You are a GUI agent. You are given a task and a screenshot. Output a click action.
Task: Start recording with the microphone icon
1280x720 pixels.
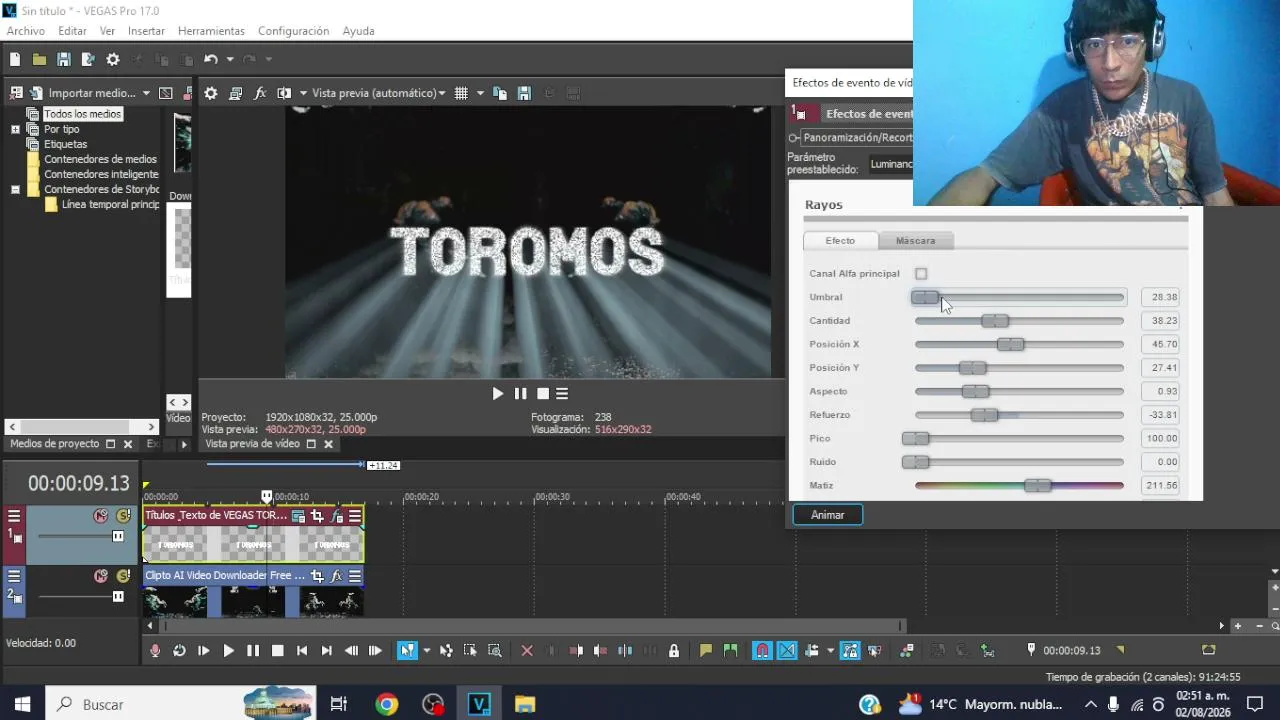tap(155, 651)
